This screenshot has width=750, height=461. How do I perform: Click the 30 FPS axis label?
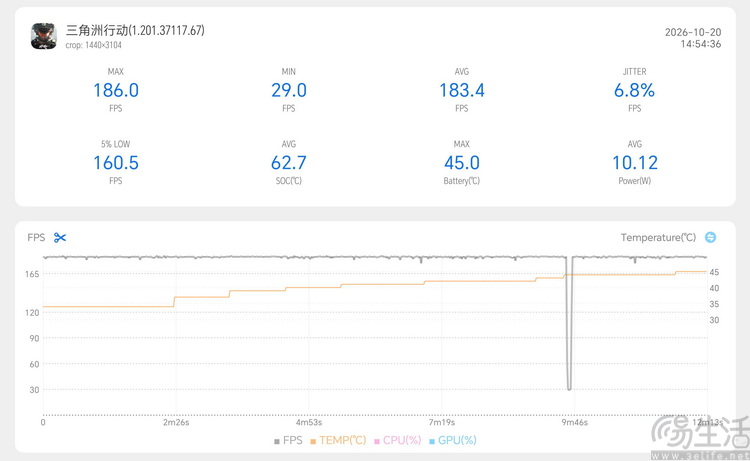[x=34, y=390]
